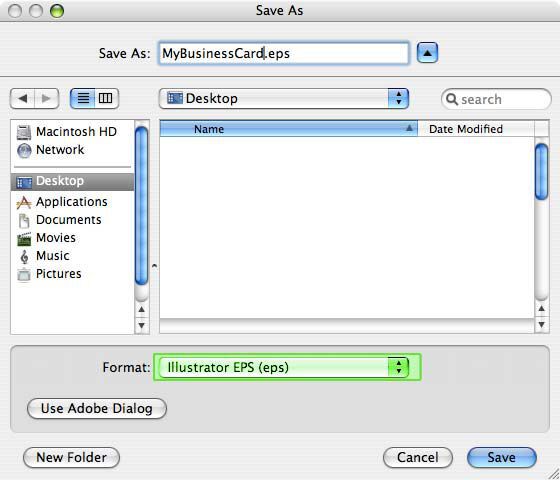This screenshot has width=560, height=480.
Task: Create a New Folder
Action: (71, 458)
